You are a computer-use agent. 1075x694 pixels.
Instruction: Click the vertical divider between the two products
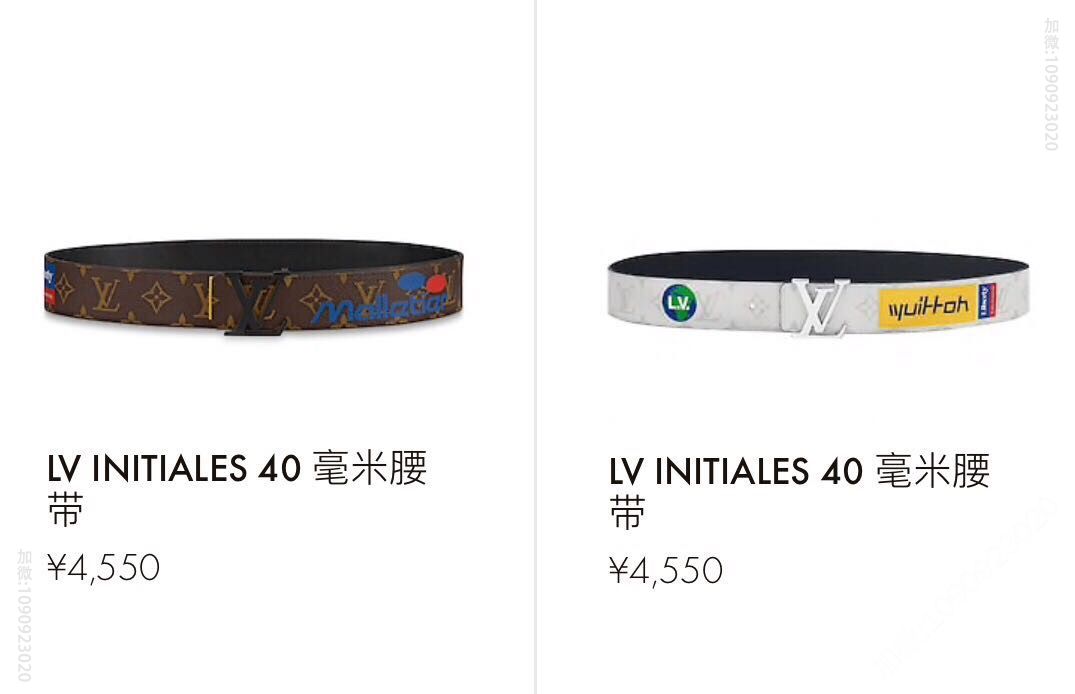pos(535,347)
